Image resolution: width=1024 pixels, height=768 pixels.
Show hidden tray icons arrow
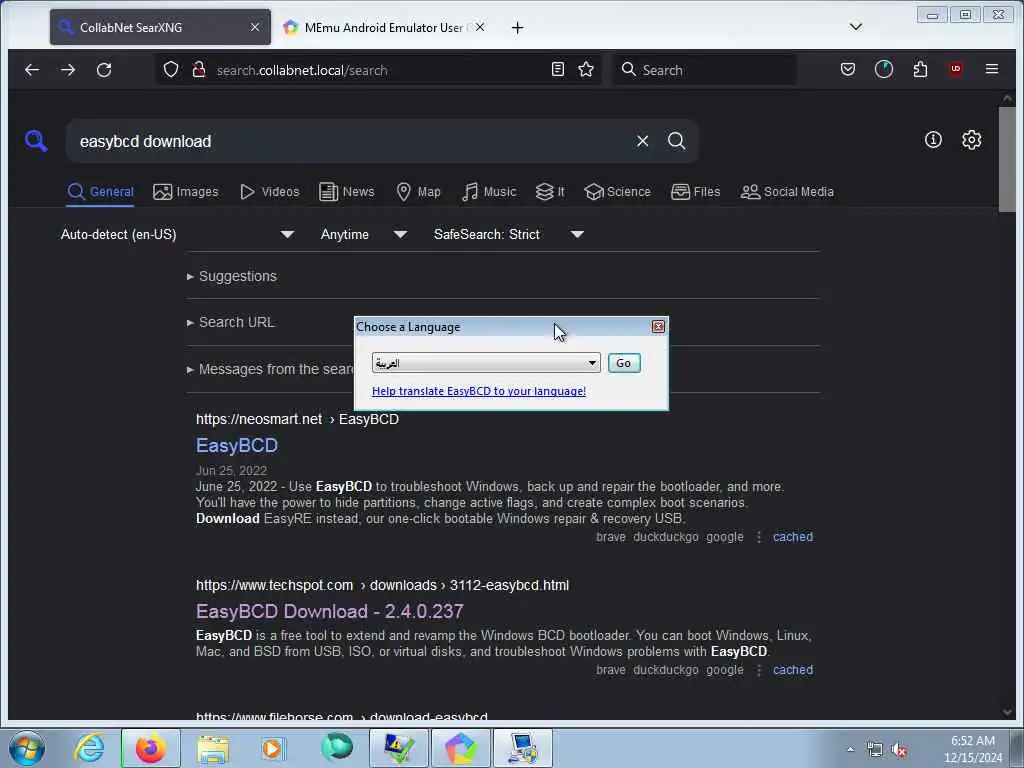point(850,750)
